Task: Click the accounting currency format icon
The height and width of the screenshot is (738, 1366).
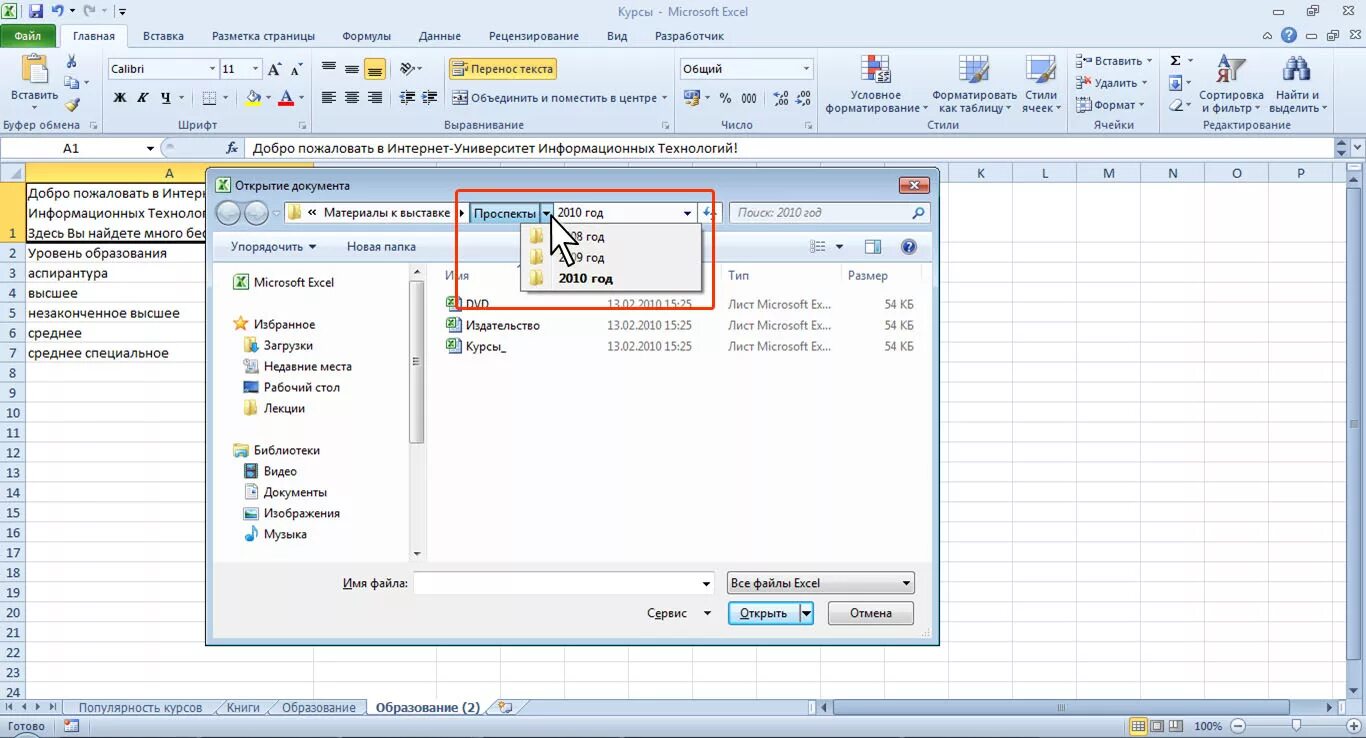Action: tap(692, 98)
